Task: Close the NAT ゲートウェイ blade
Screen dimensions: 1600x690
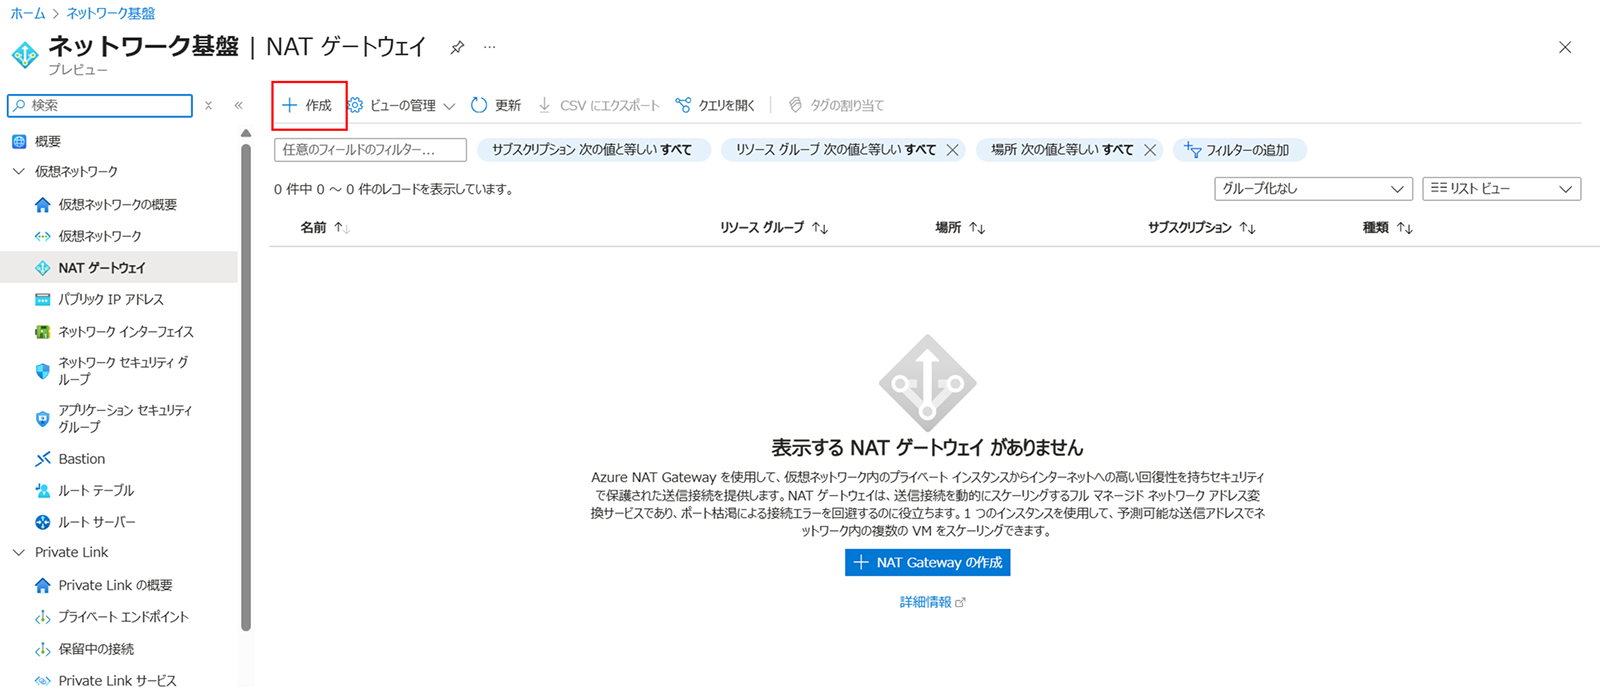Action: tap(1565, 47)
